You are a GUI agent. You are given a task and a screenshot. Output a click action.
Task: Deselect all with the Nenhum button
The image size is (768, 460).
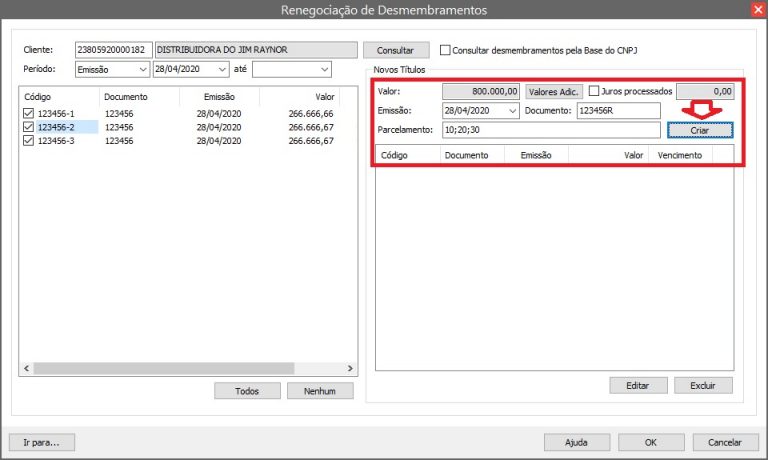pos(320,391)
